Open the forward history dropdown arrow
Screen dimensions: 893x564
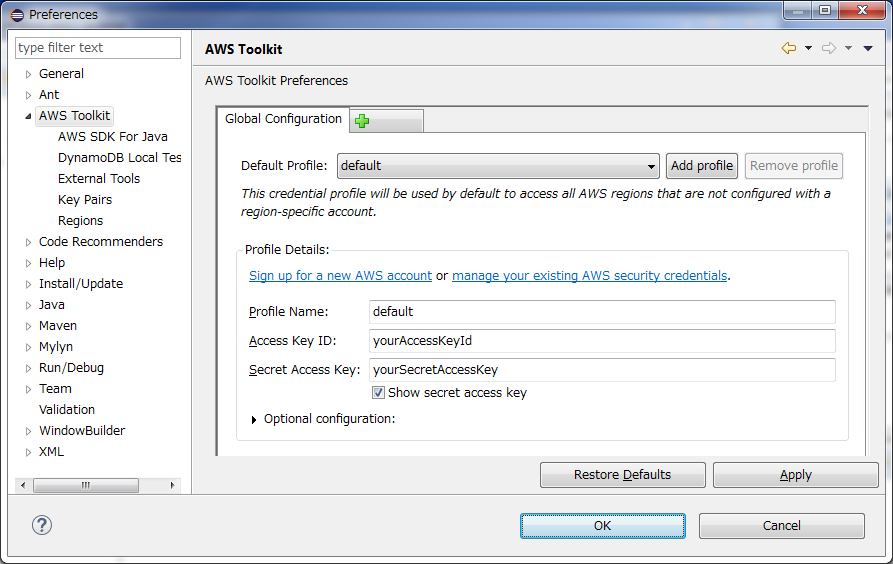pos(848,48)
